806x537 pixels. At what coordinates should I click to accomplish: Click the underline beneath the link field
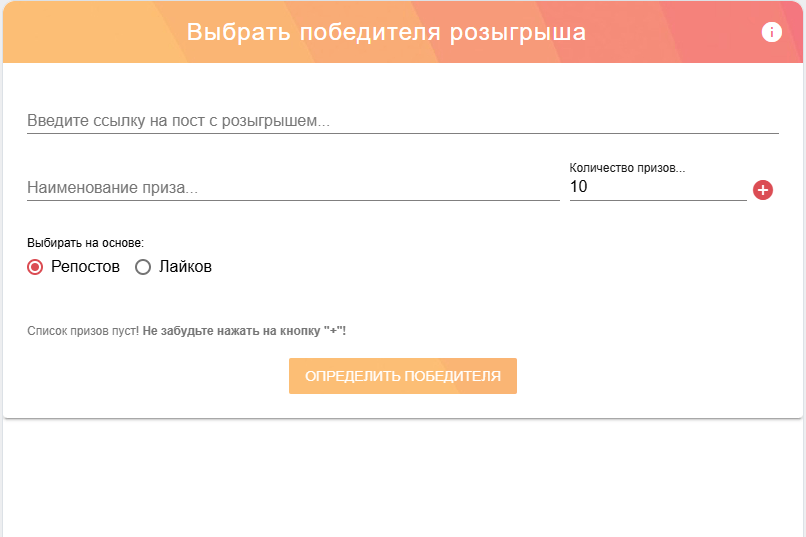coord(402,133)
